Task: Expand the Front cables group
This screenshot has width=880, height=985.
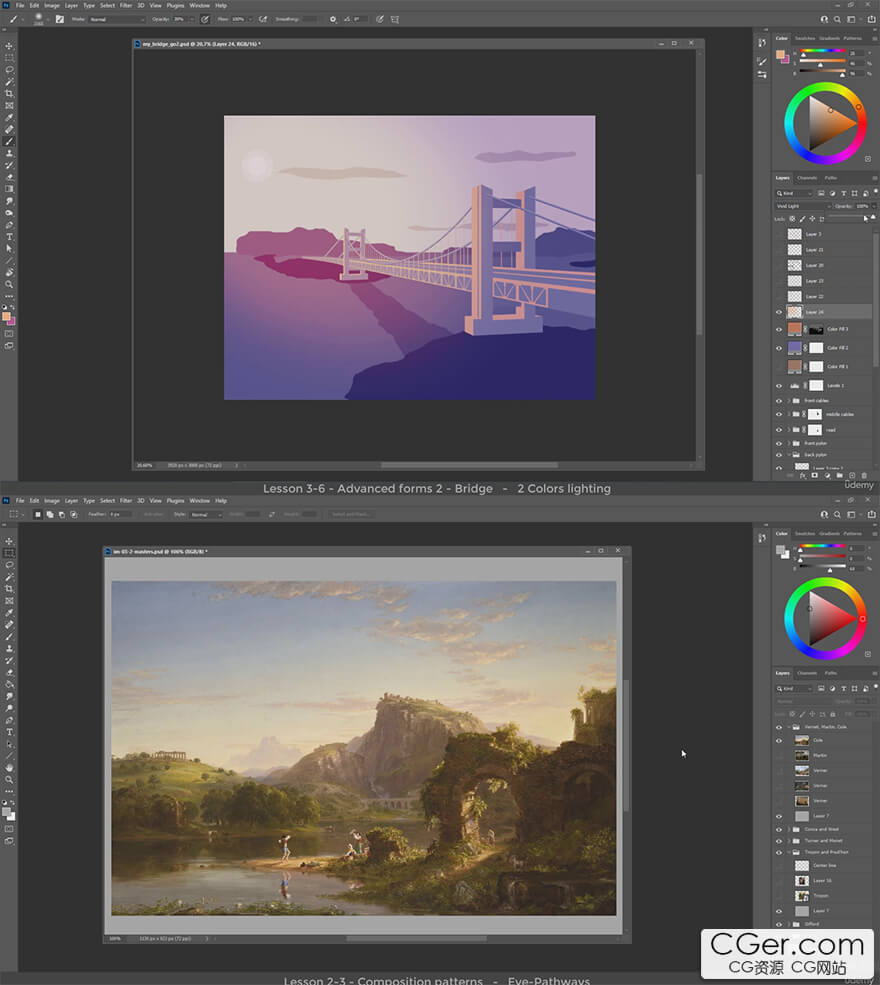Action: tap(789, 401)
